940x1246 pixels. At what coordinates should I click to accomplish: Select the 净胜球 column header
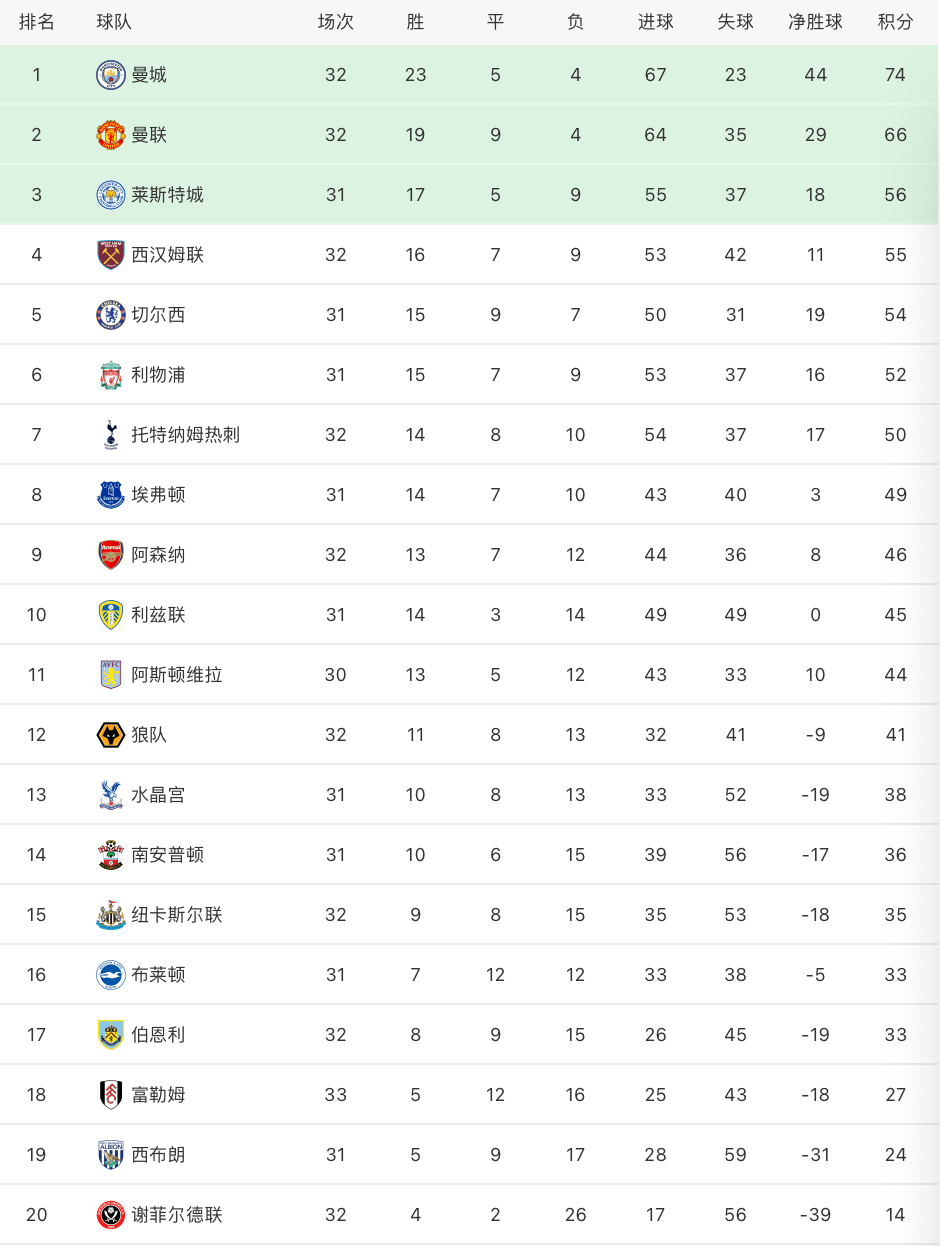coord(815,22)
